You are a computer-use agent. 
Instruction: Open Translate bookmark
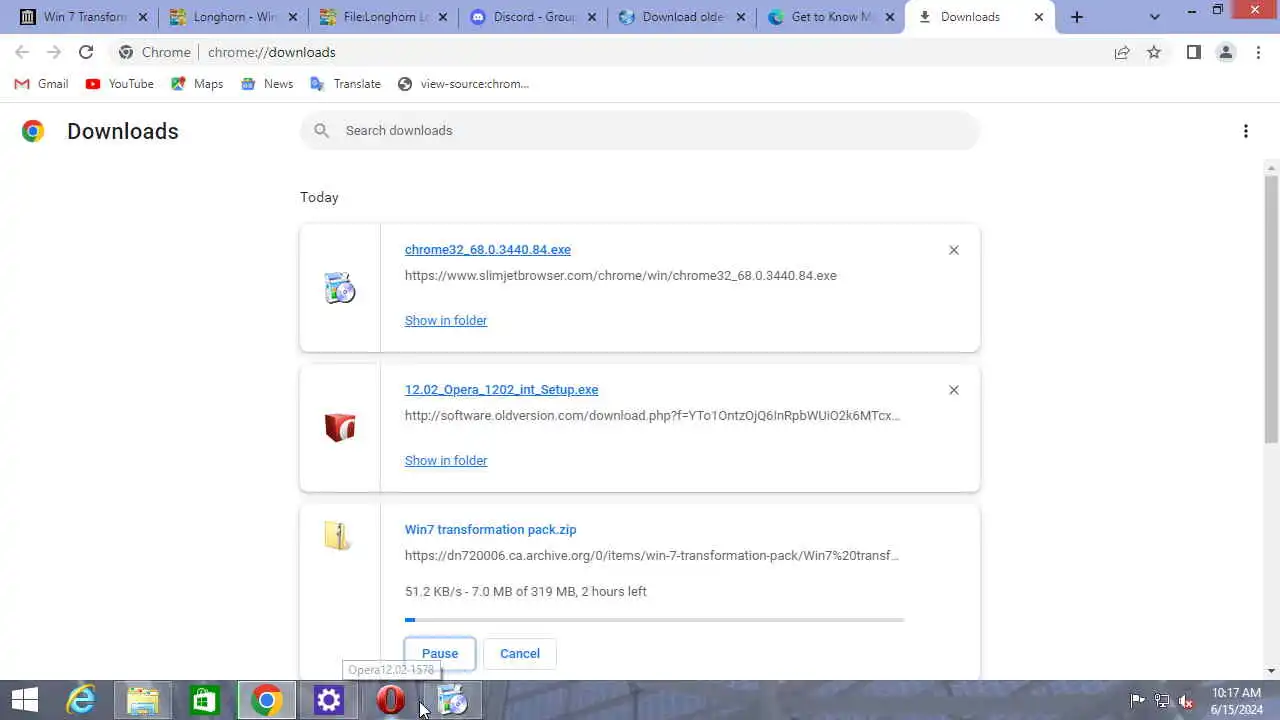click(345, 84)
